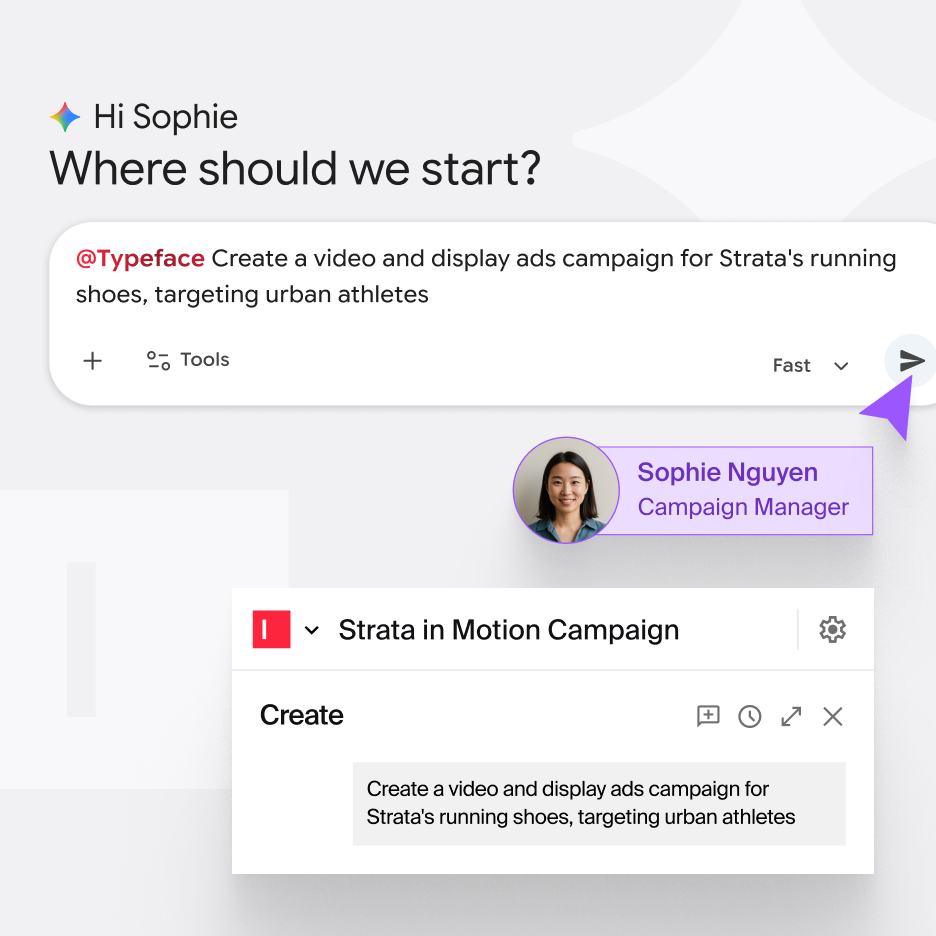Close the Create panel
The width and height of the screenshot is (936, 936).
click(x=833, y=716)
